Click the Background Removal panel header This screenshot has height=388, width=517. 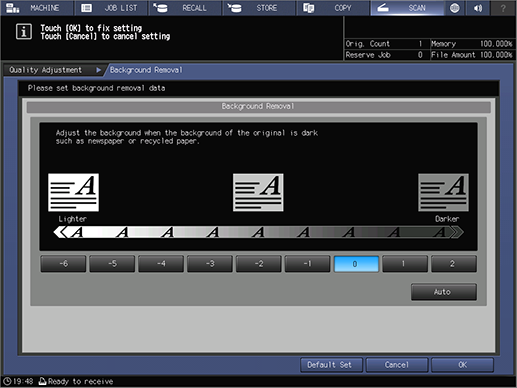(x=258, y=107)
